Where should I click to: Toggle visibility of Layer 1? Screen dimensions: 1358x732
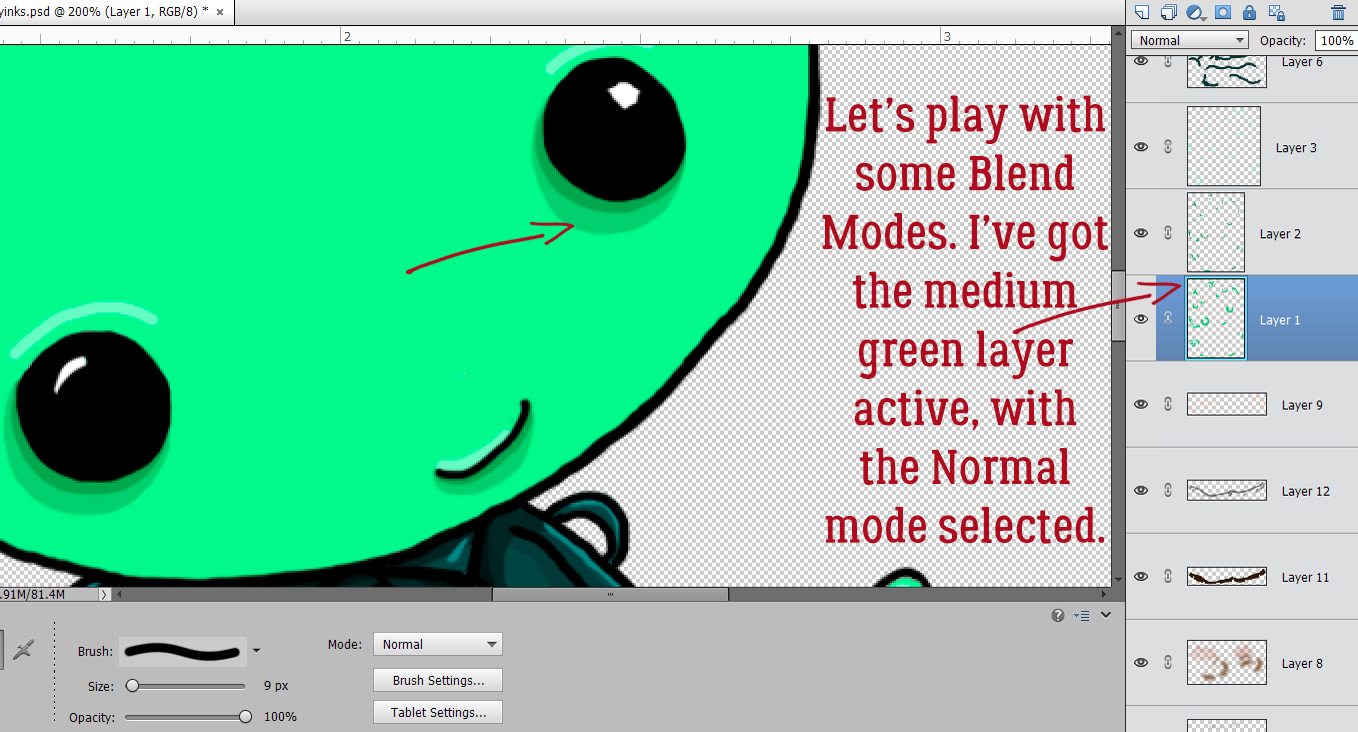click(1141, 319)
